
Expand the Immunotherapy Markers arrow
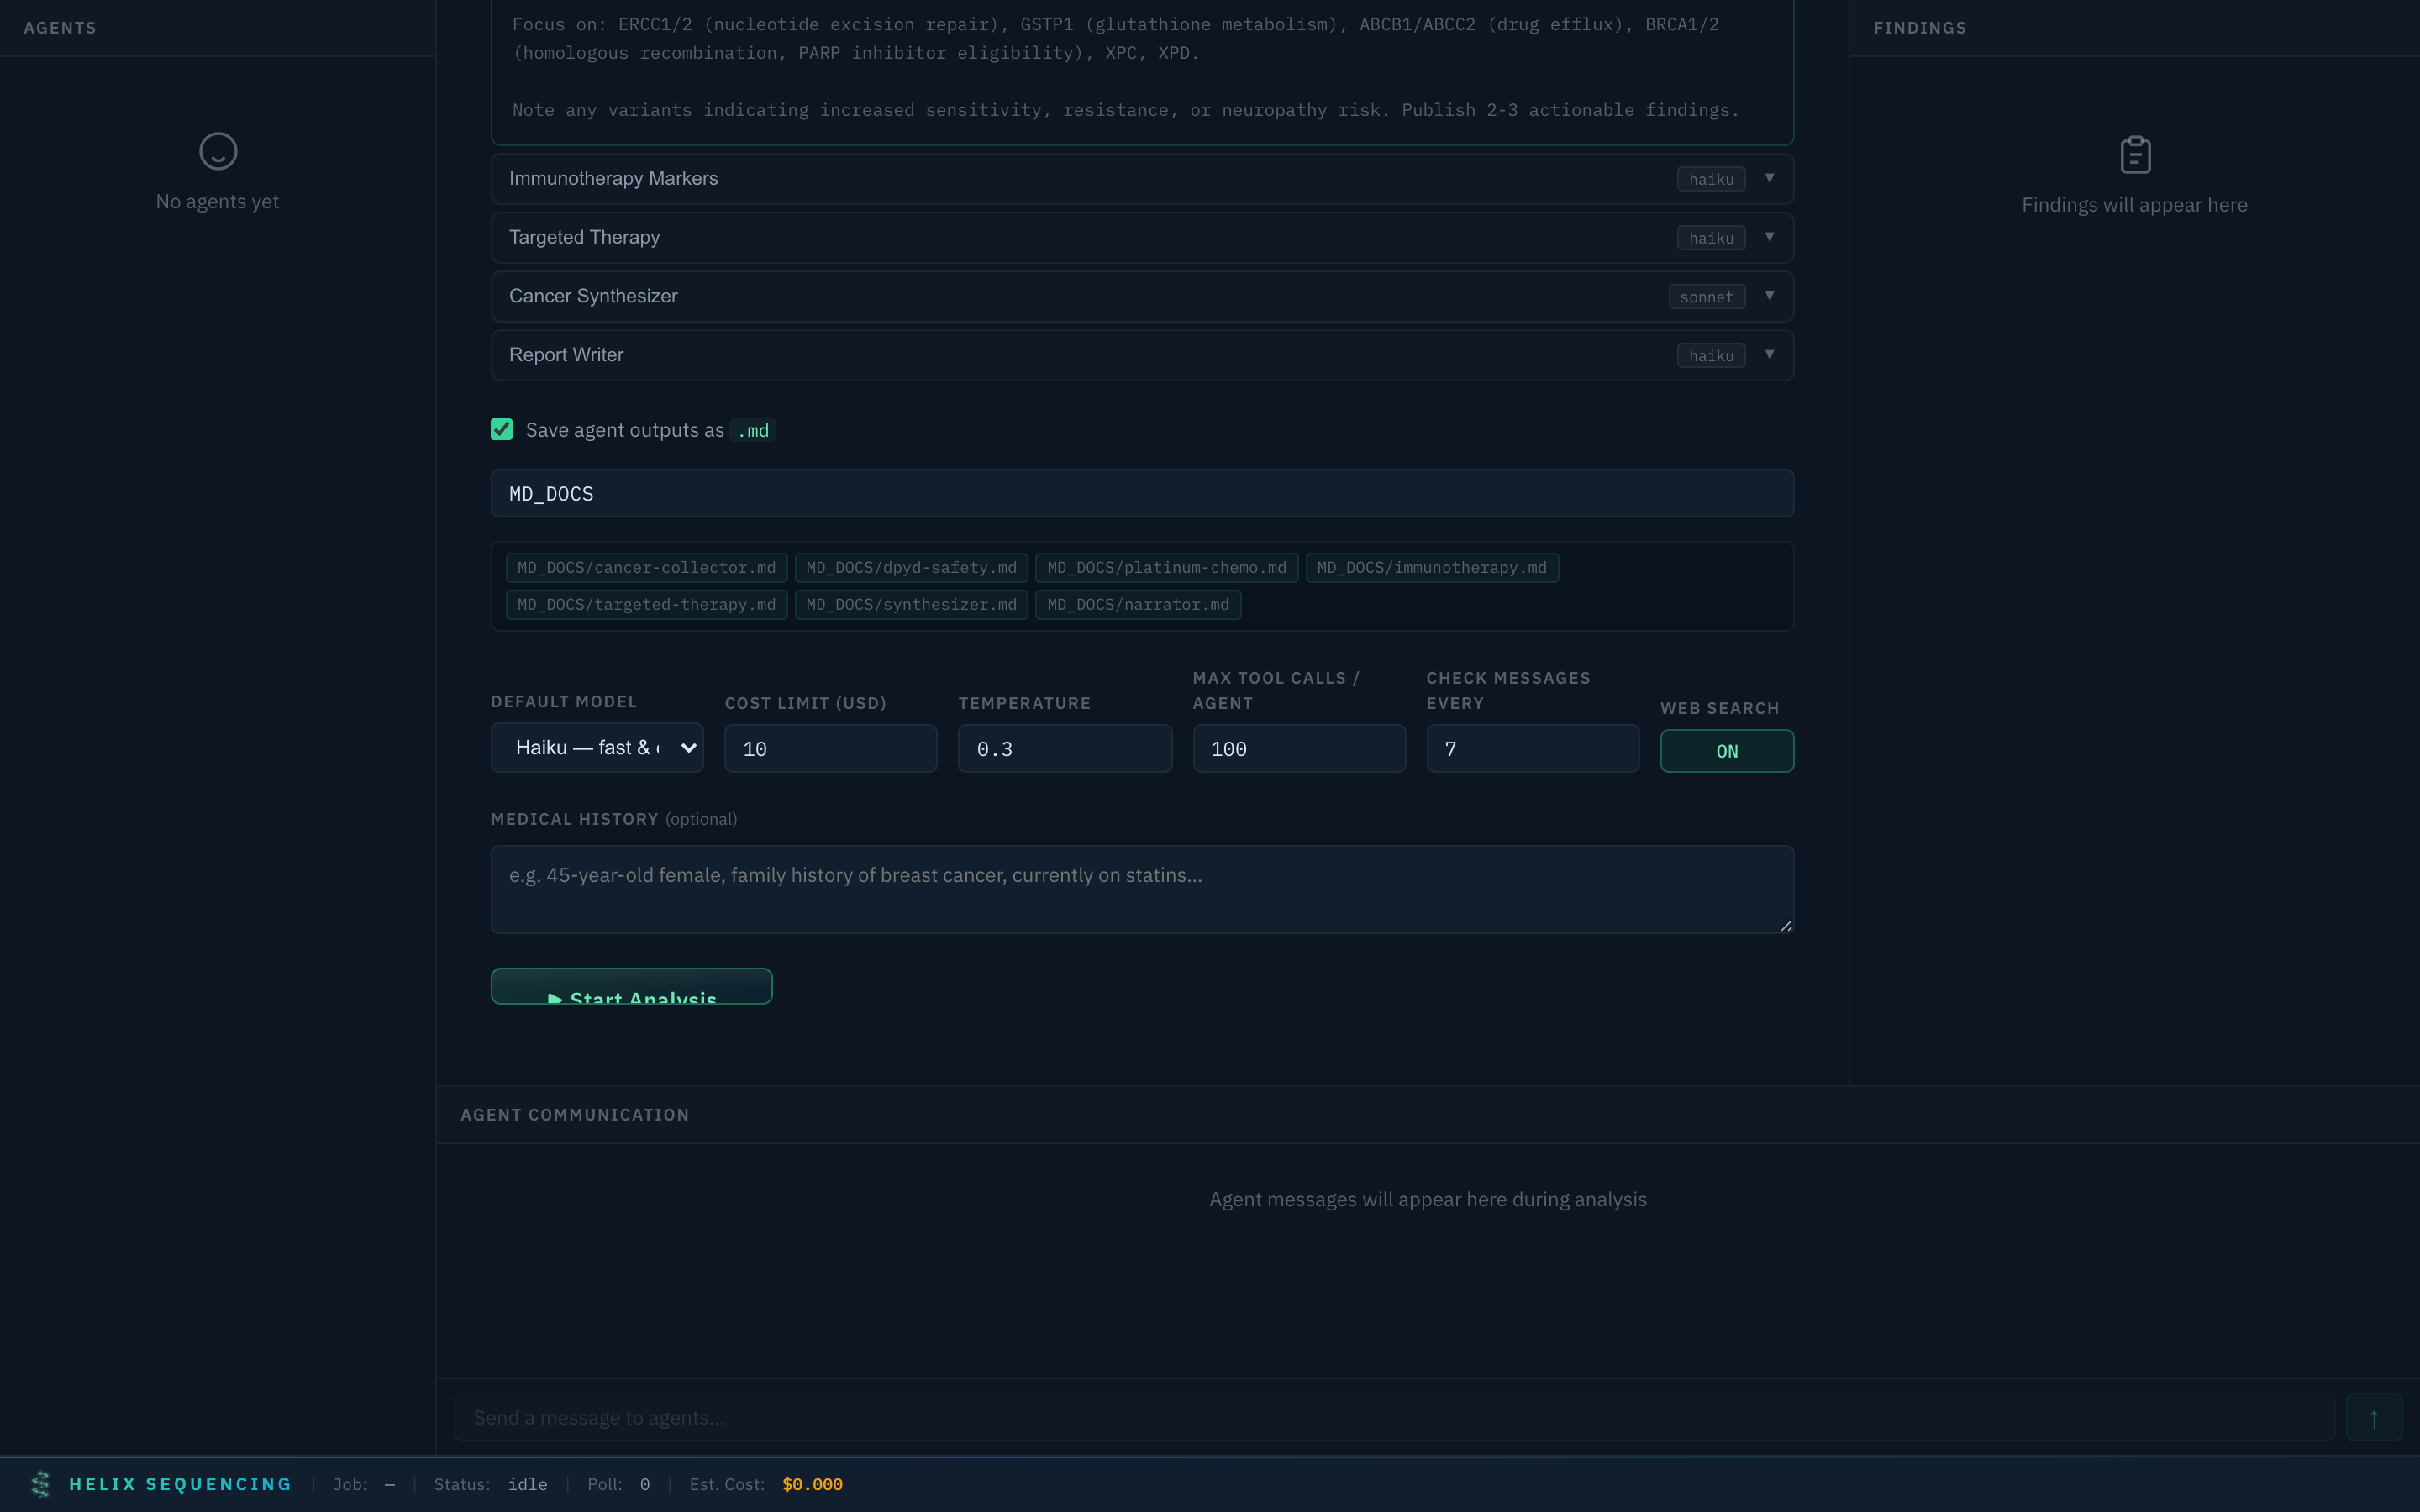pos(1769,178)
